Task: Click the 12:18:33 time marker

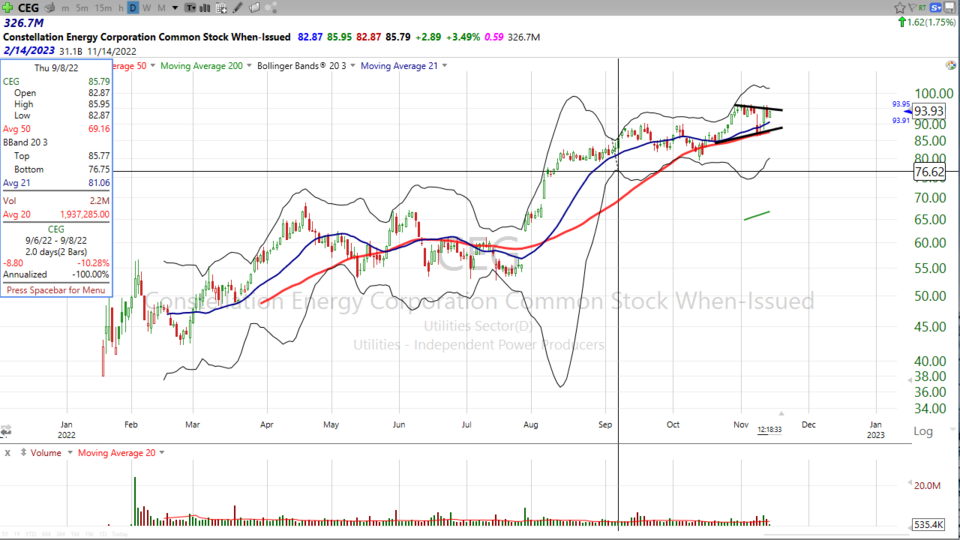Action: coord(770,430)
